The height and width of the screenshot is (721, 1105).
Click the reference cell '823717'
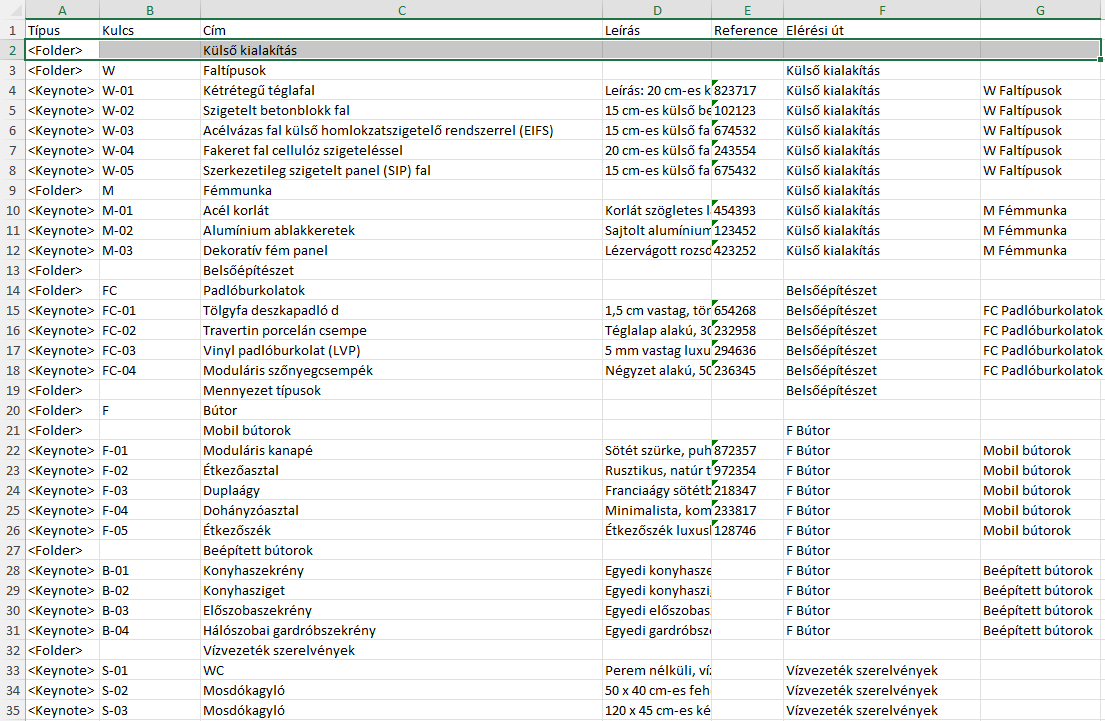745,90
